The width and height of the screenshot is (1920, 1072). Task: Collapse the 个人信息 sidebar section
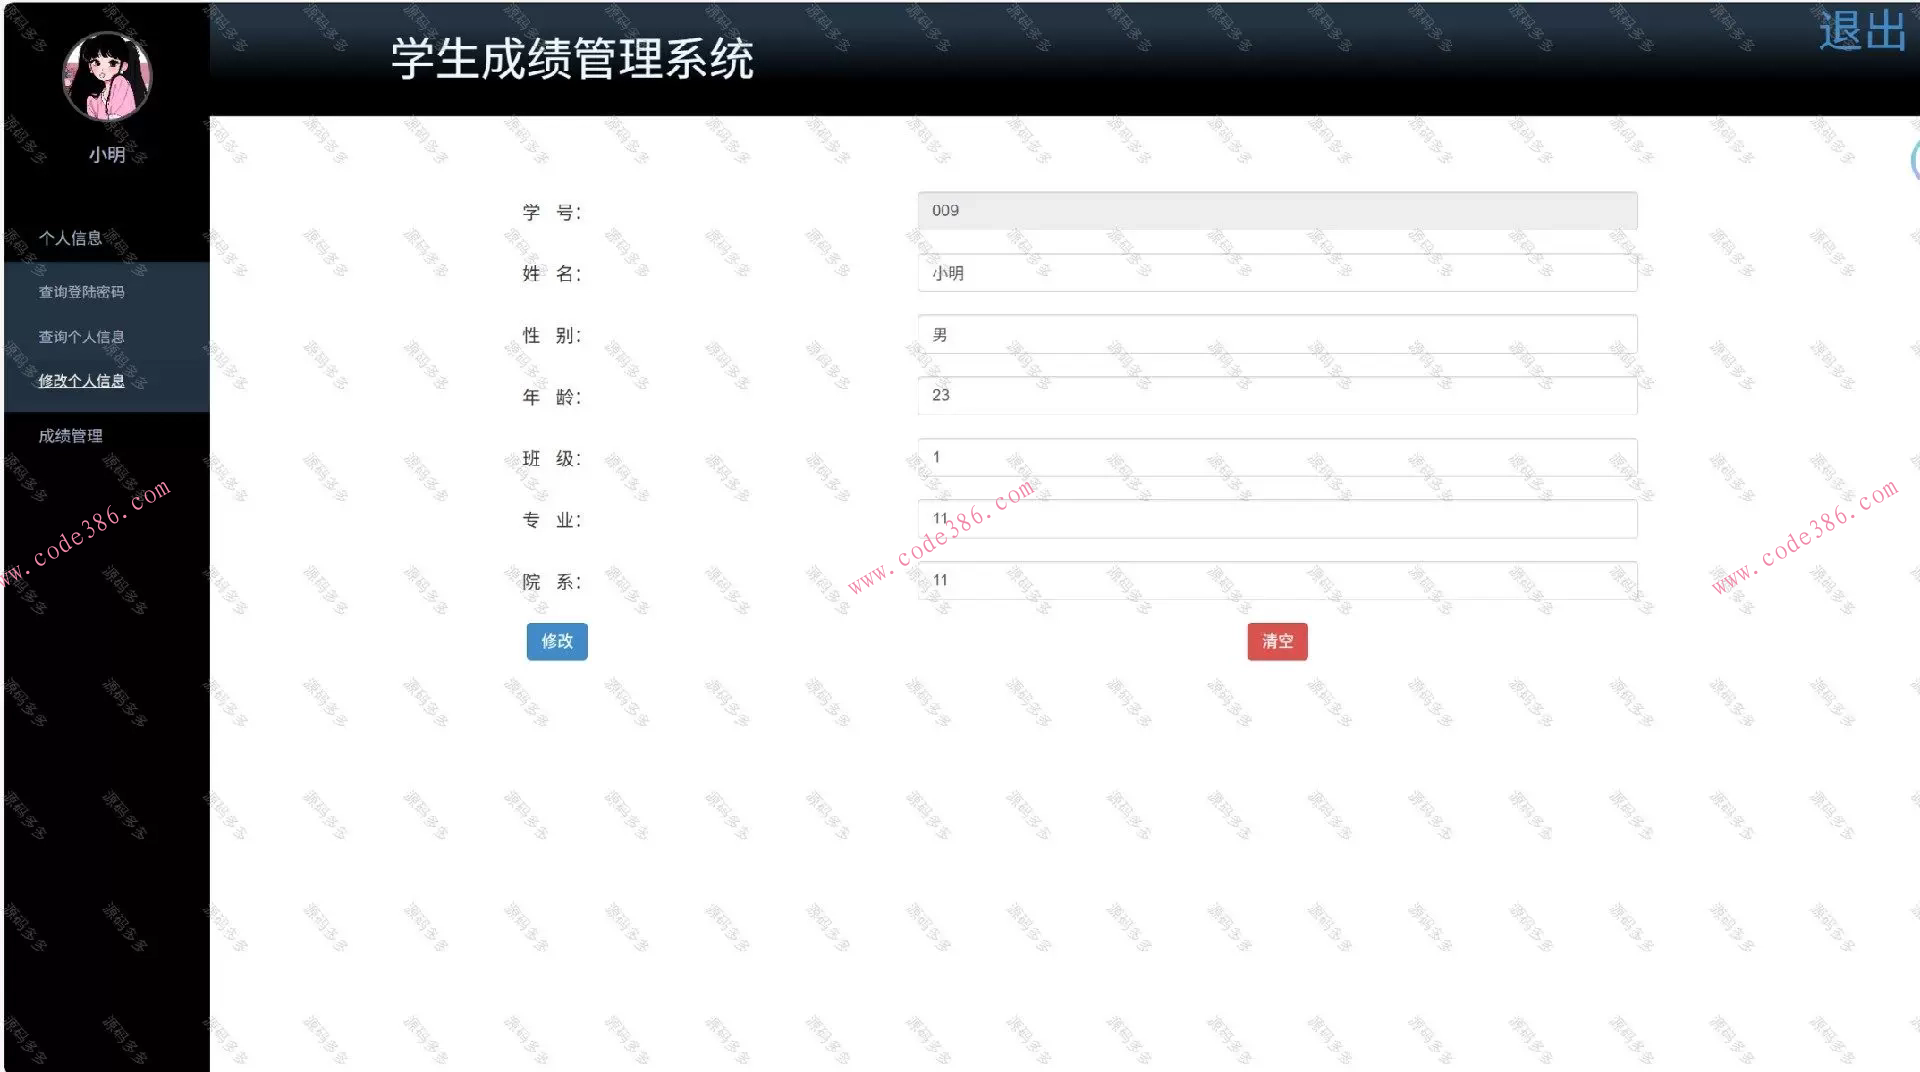69,237
